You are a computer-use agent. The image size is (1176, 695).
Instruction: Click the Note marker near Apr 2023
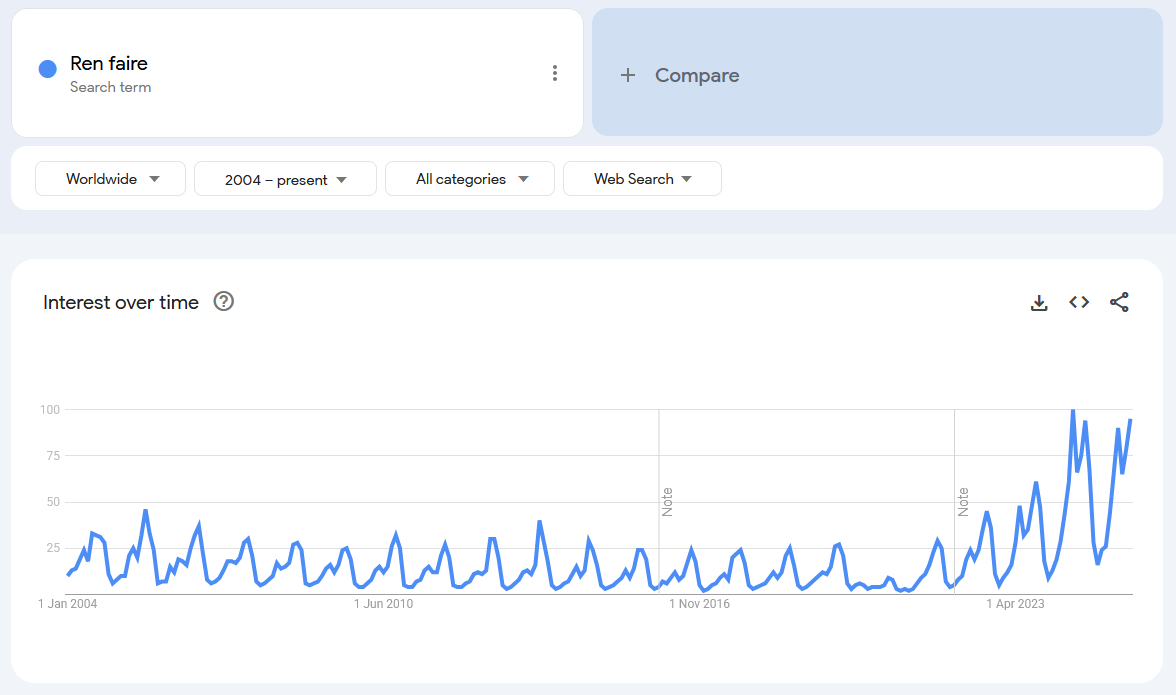tap(963, 502)
